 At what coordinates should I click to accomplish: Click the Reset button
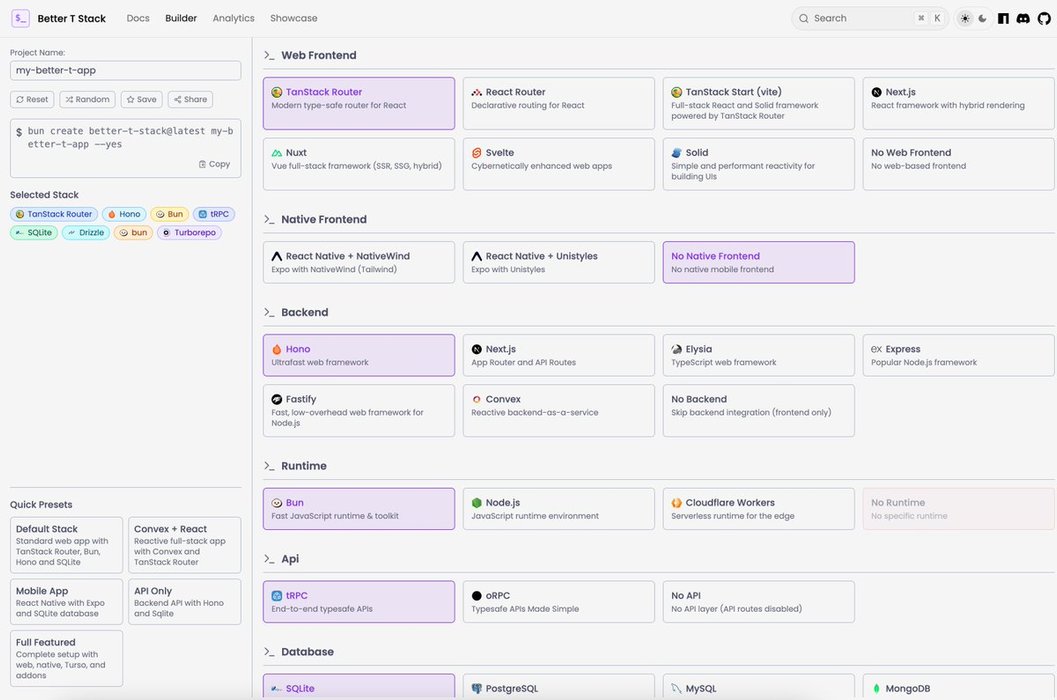[32, 99]
